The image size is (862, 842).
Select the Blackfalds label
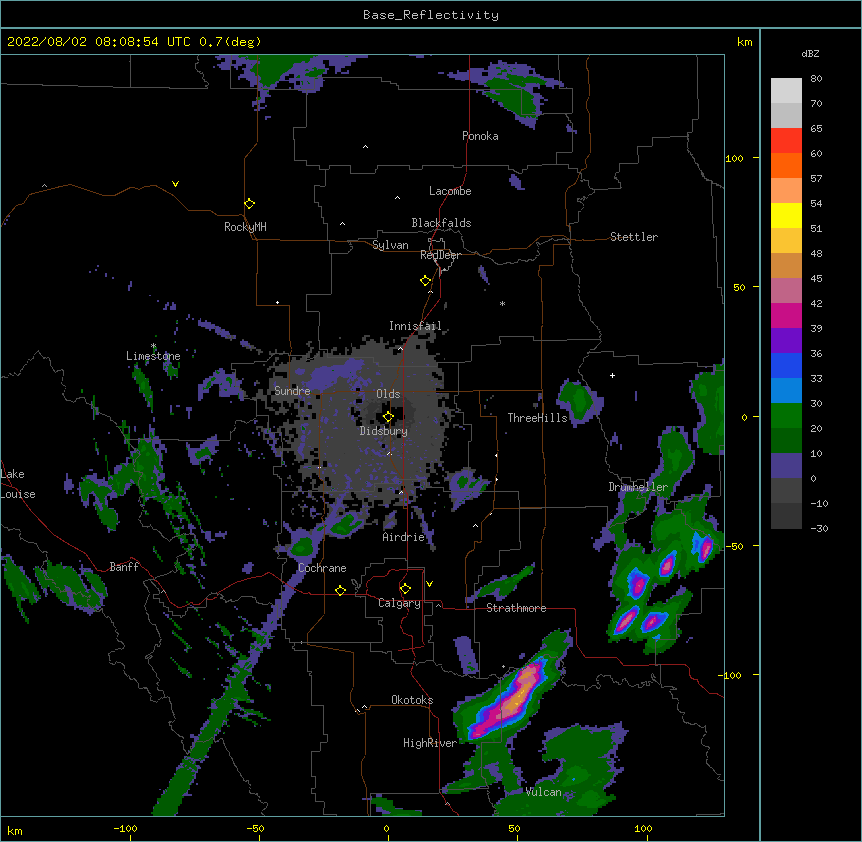tap(441, 223)
